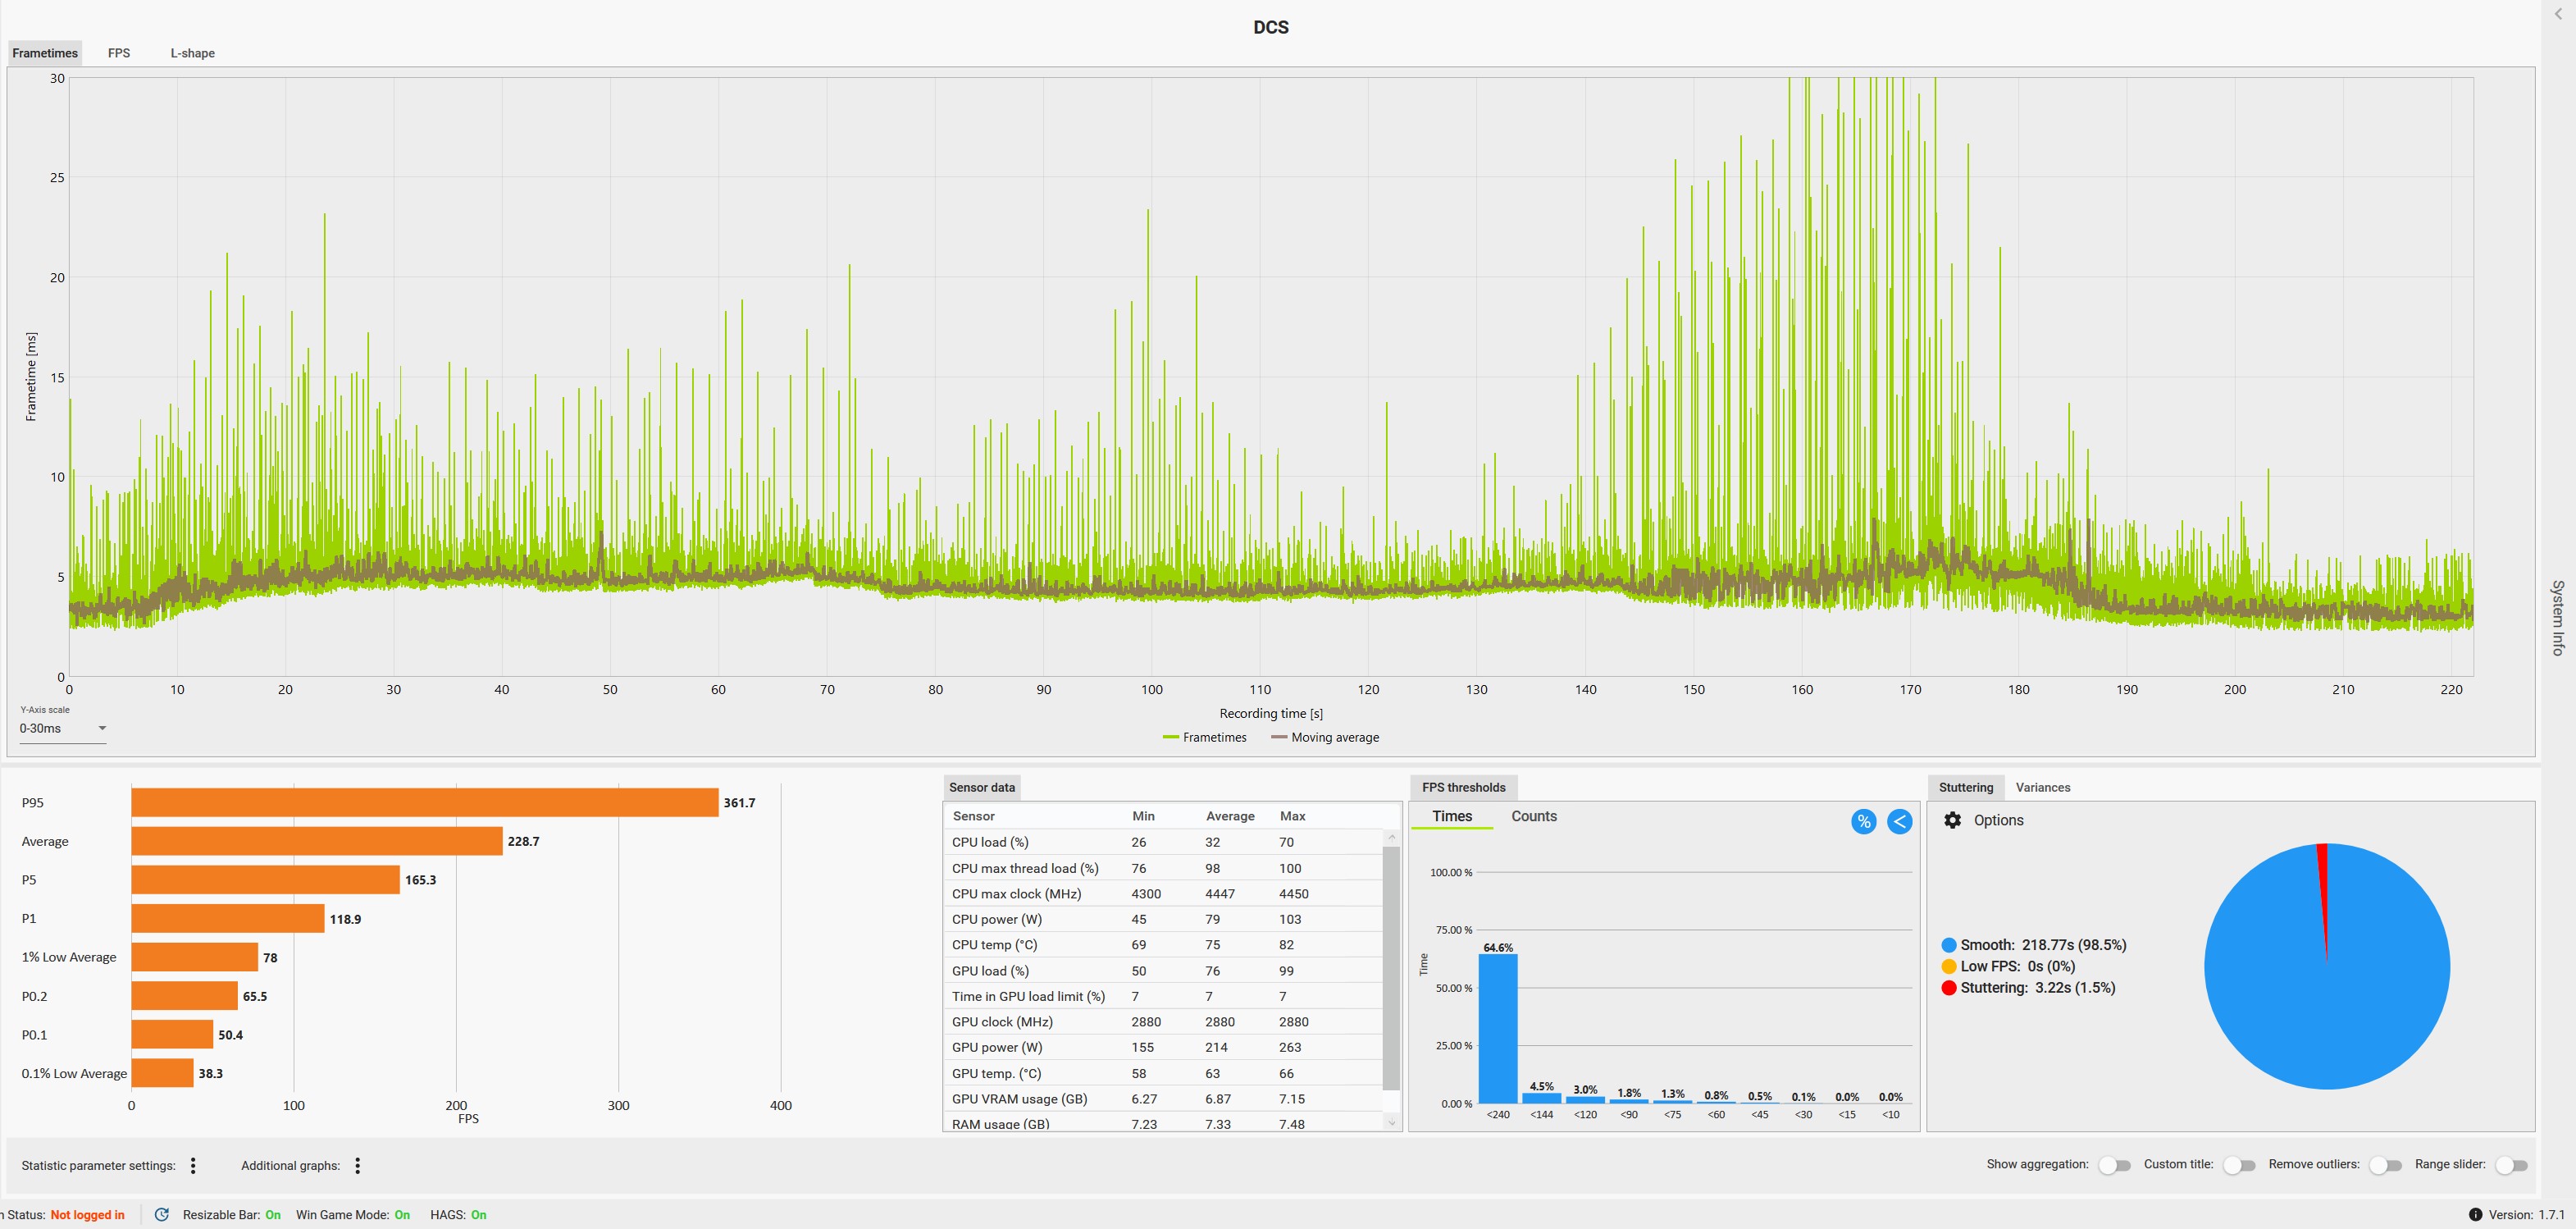Click the less-than direction icon
This screenshot has height=1229, width=2576.
click(1899, 822)
